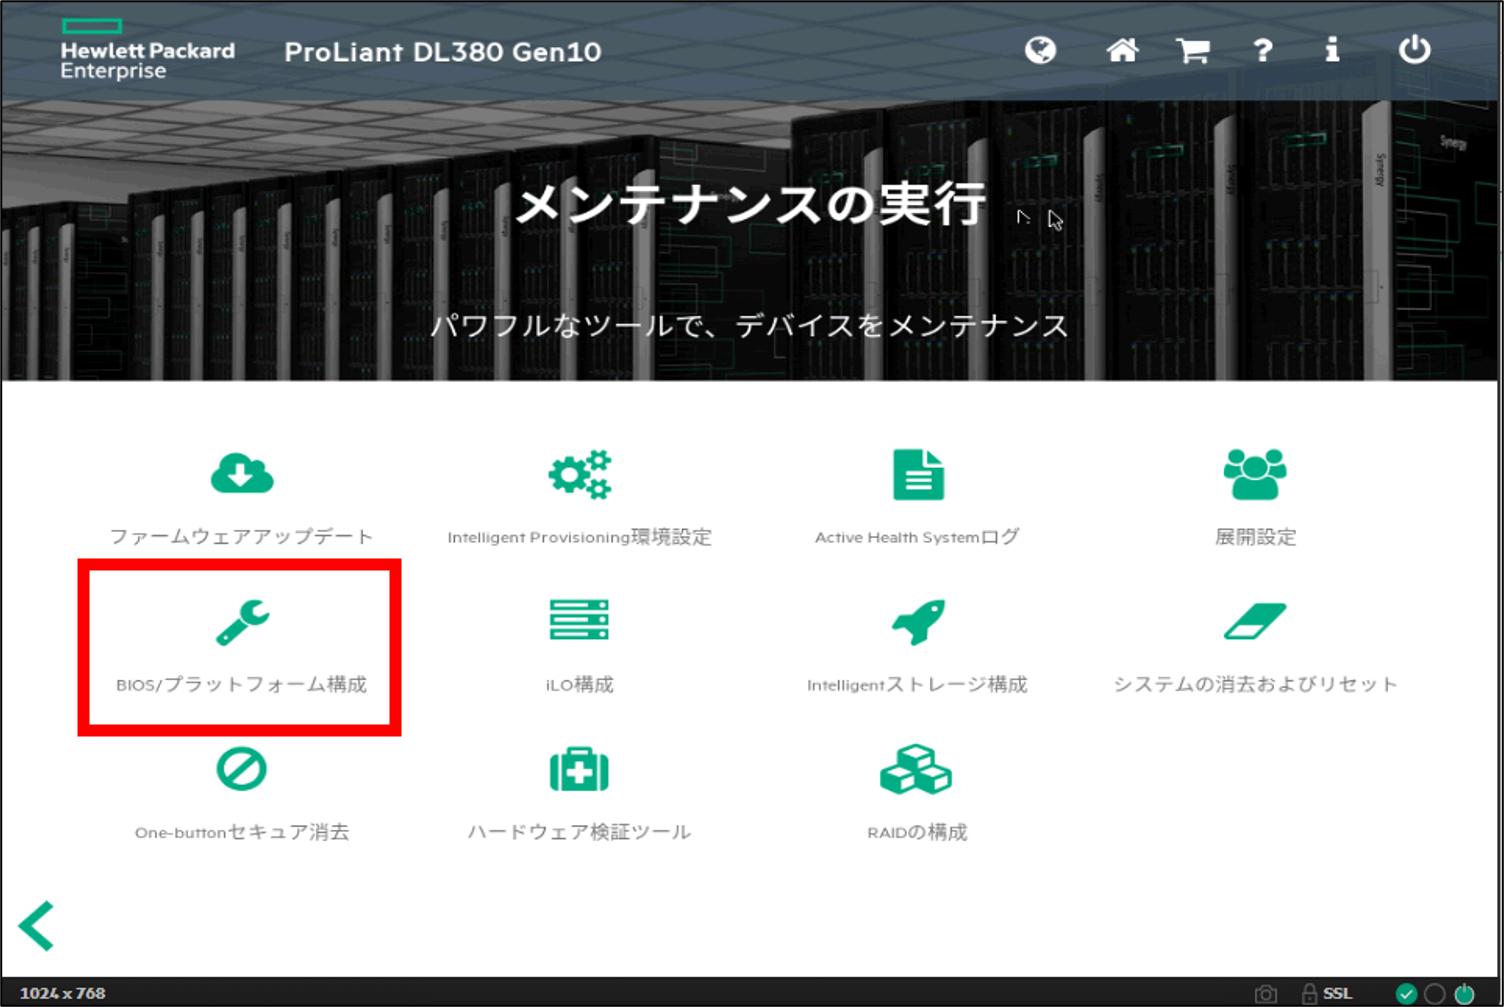The height and width of the screenshot is (1007, 1504).
Task: Select One-buttonセキュア消去 label
Action: (x=241, y=832)
